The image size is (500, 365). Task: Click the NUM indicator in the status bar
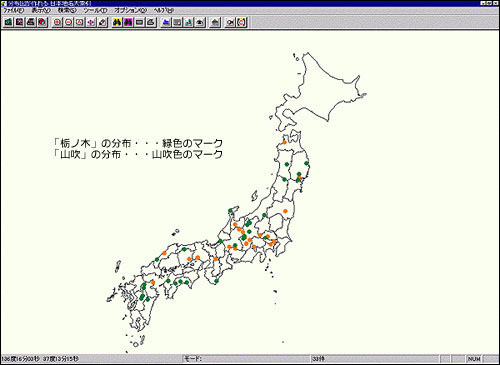pyautogui.click(x=474, y=359)
